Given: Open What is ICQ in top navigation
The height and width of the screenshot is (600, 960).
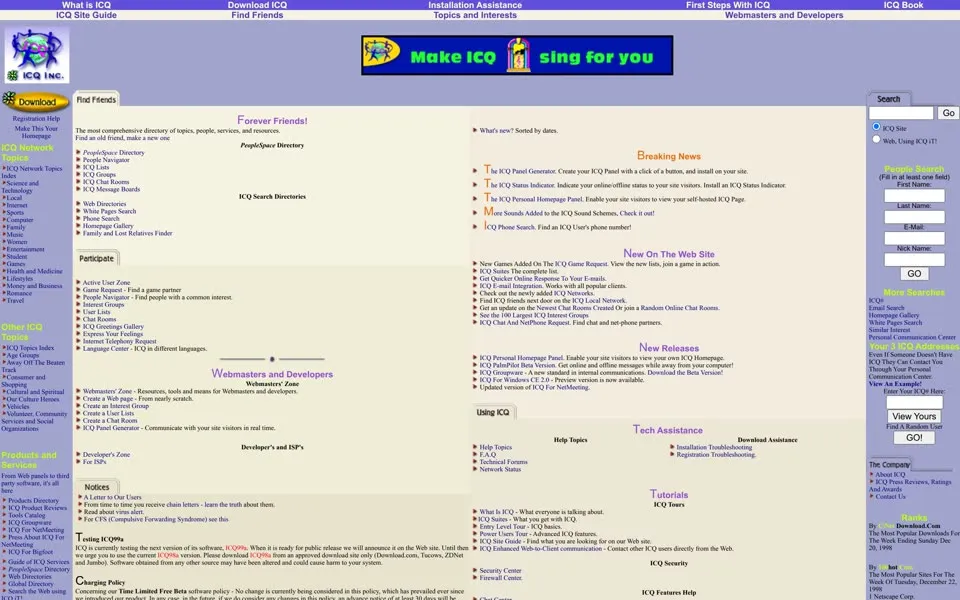Looking at the screenshot, I should (x=86, y=5).
